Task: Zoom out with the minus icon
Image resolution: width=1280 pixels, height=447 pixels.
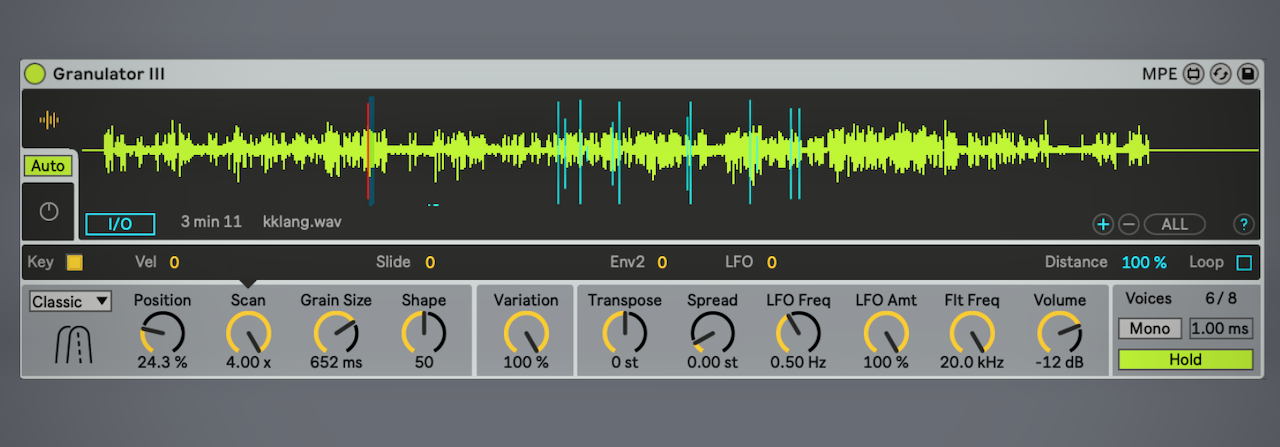Action: [x=1127, y=224]
